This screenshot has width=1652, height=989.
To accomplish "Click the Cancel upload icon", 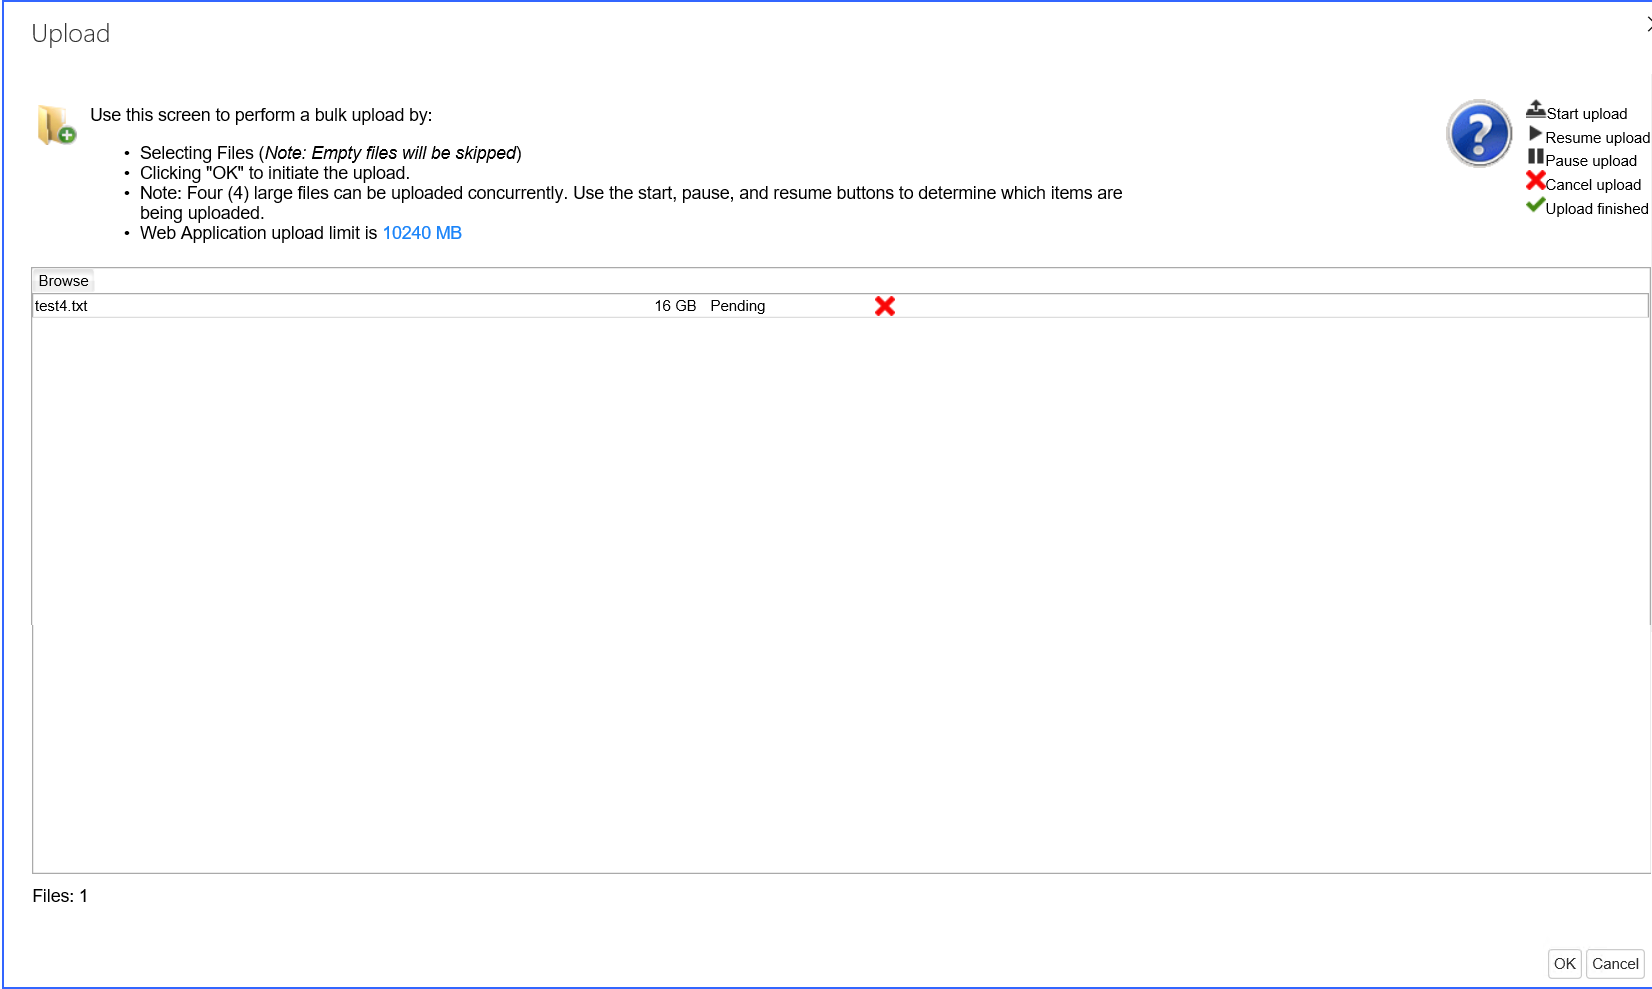I will pos(1535,181).
